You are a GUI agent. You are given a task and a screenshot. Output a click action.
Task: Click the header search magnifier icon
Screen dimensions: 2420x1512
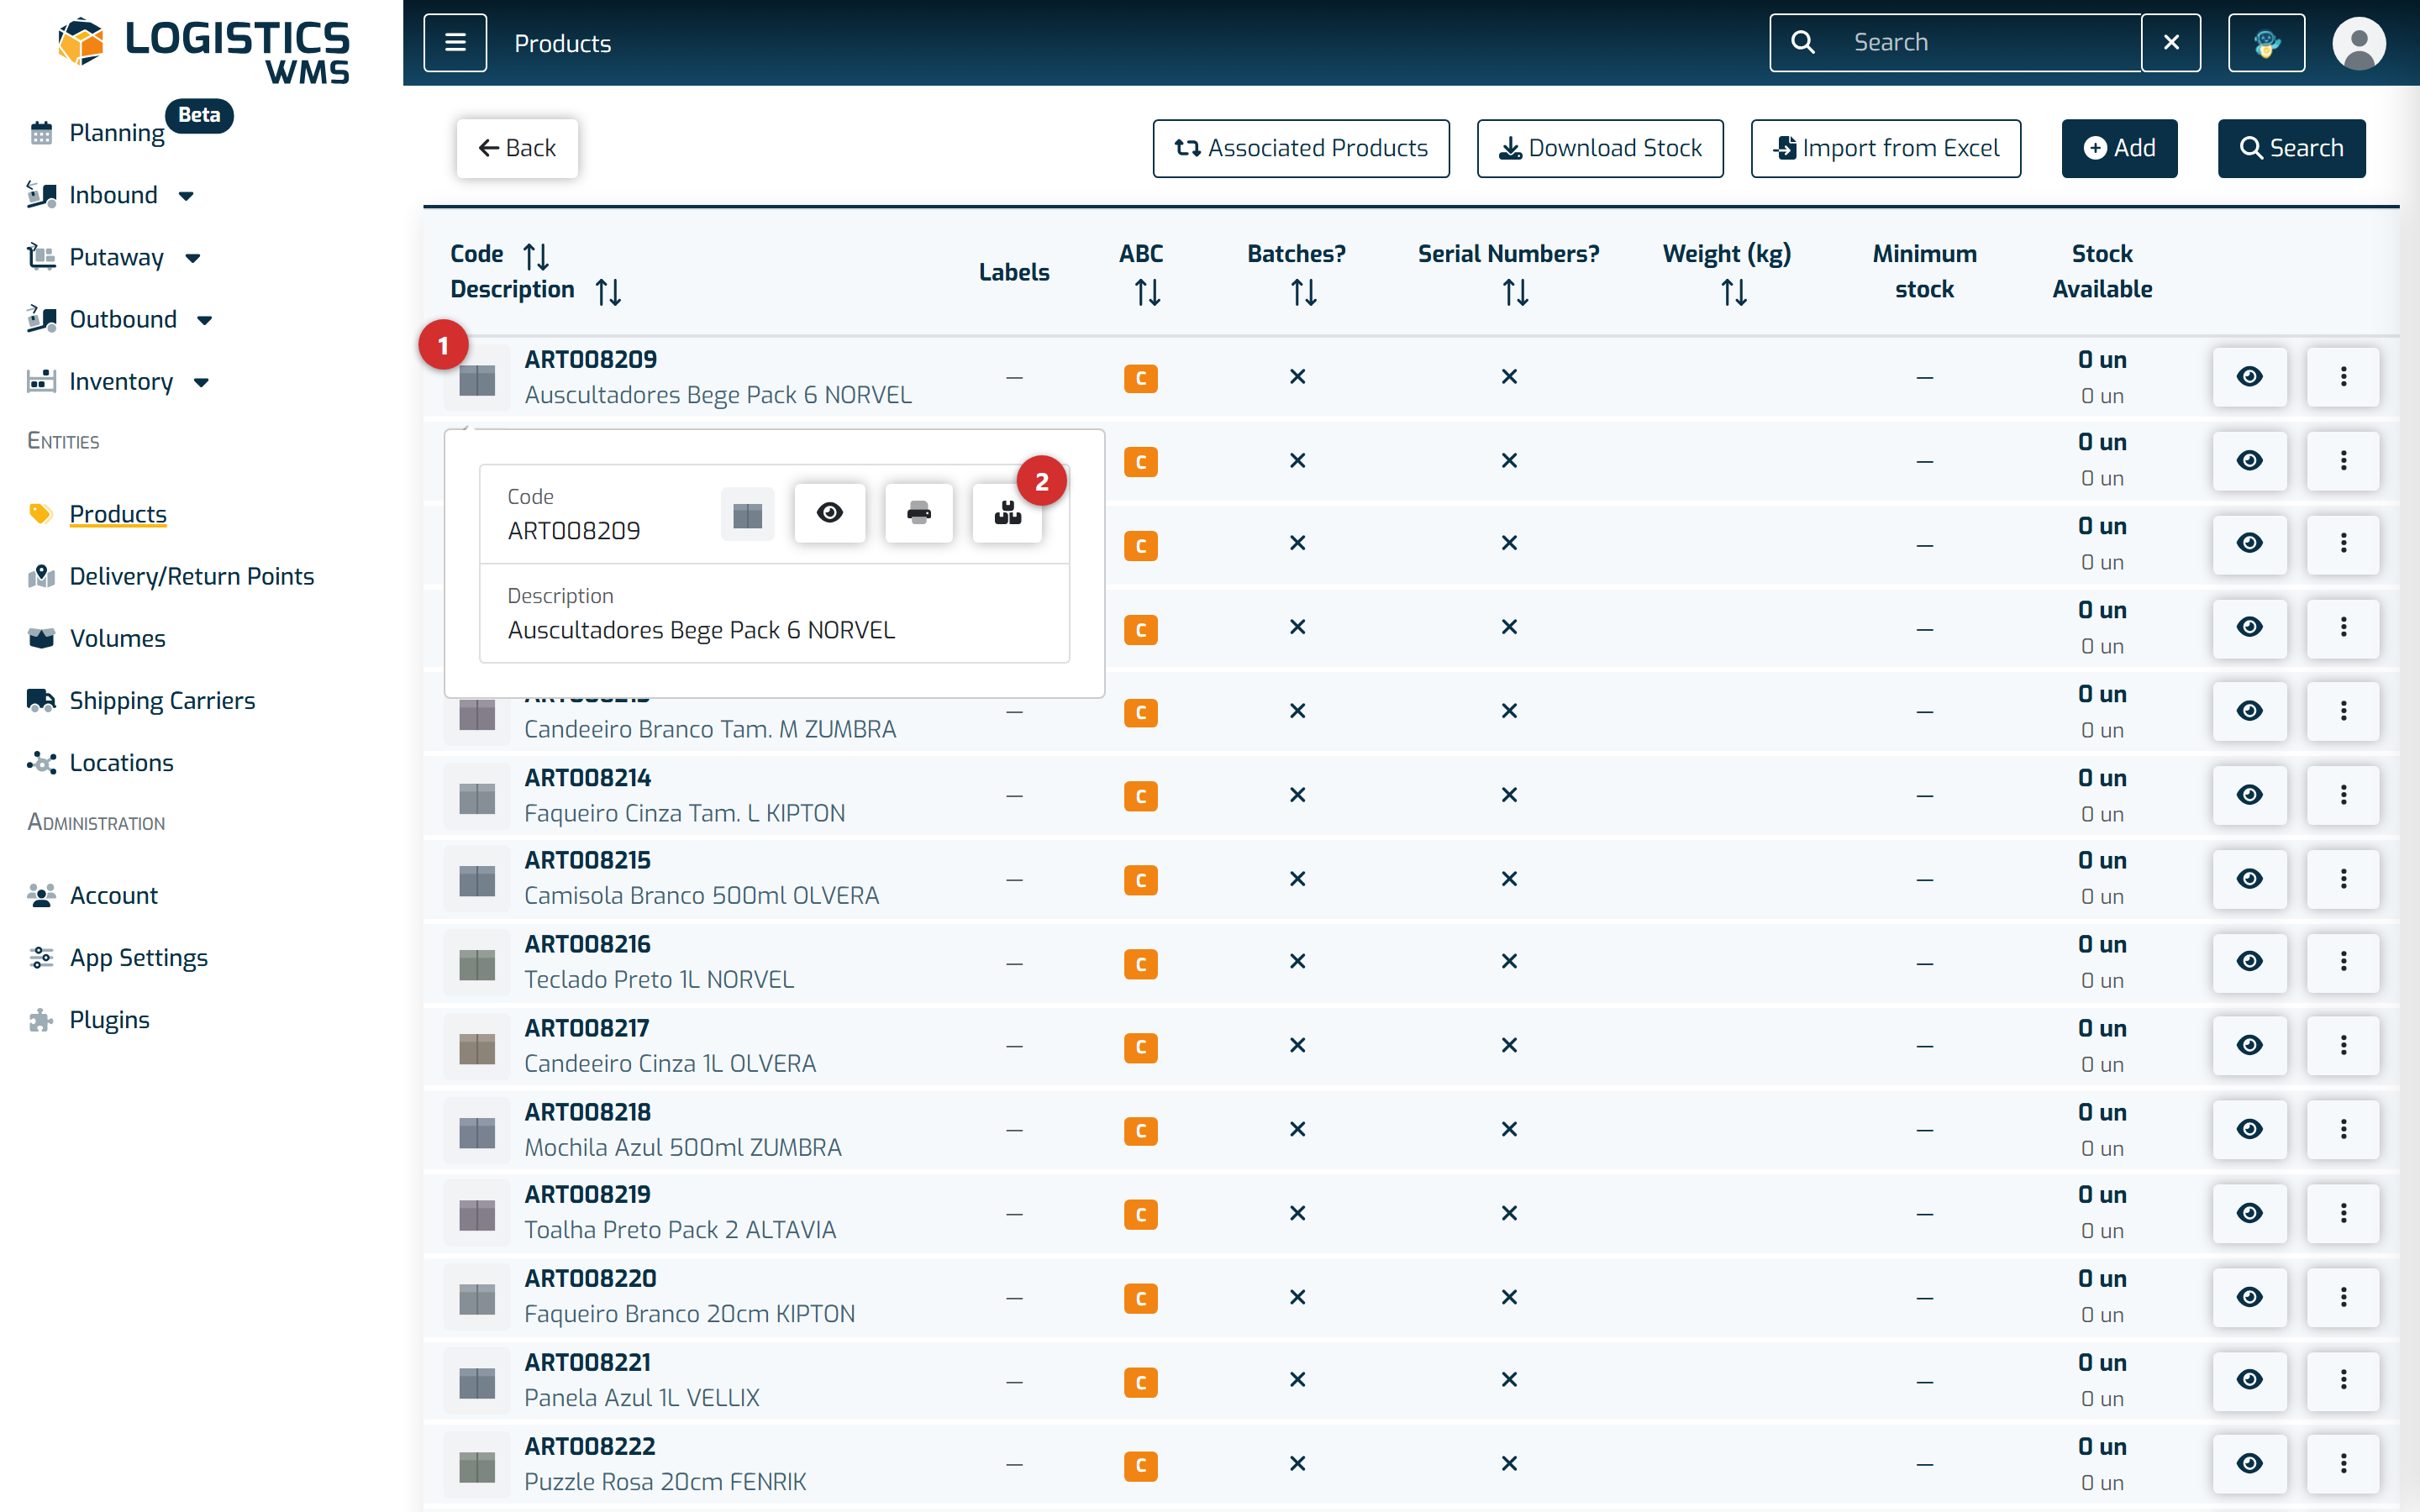[1803, 43]
